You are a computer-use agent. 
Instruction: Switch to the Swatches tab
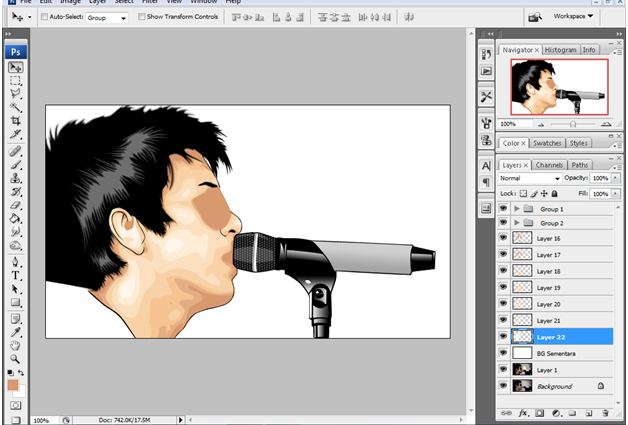[547, 143]
